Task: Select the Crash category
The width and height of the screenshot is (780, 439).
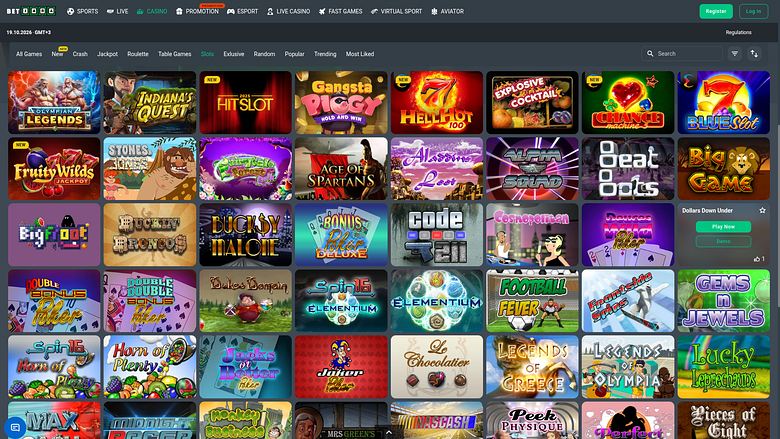Action: (80, 54)
